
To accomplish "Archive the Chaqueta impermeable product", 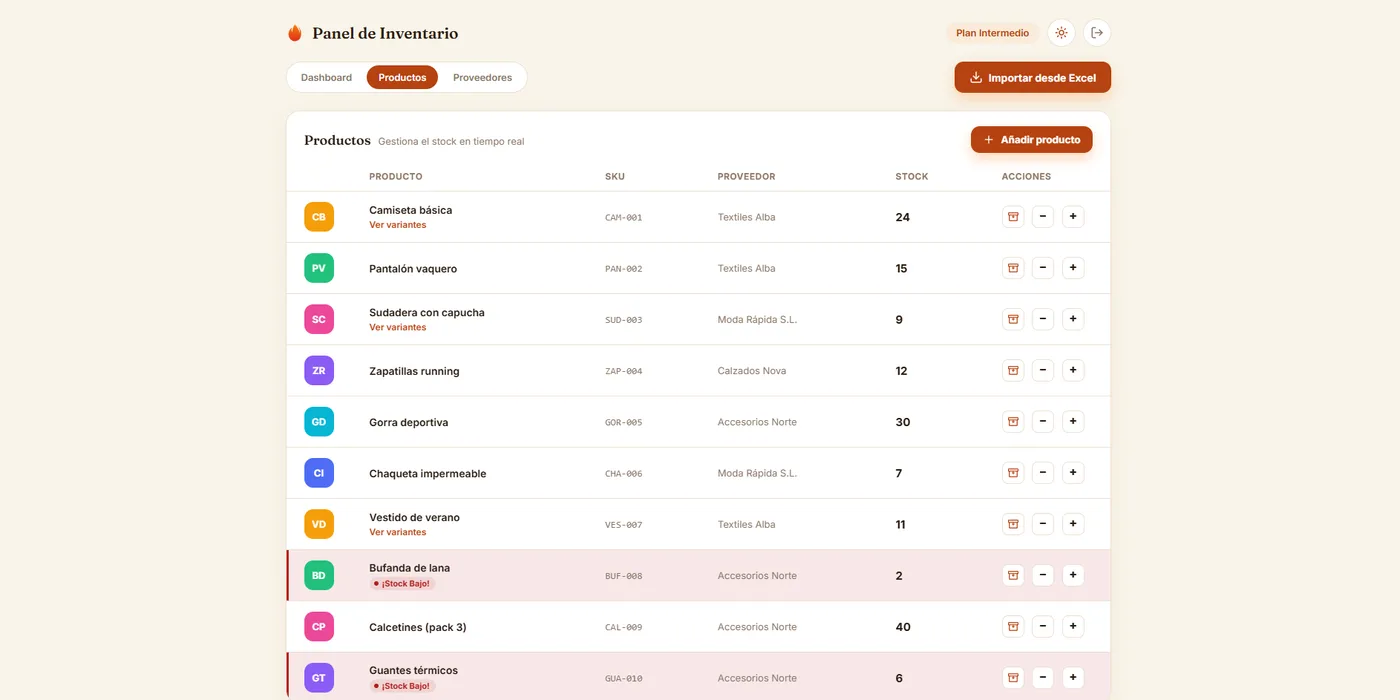I will click(1013, 472).
